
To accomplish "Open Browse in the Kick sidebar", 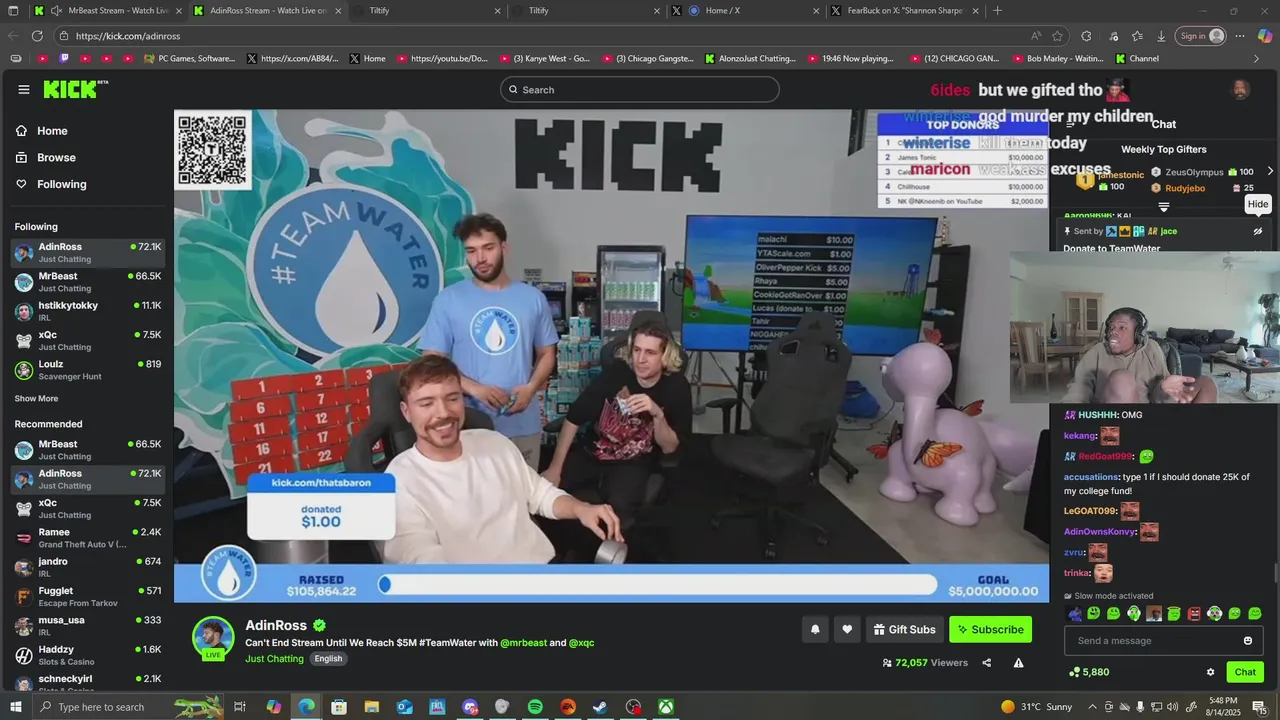I will point(46,158).
